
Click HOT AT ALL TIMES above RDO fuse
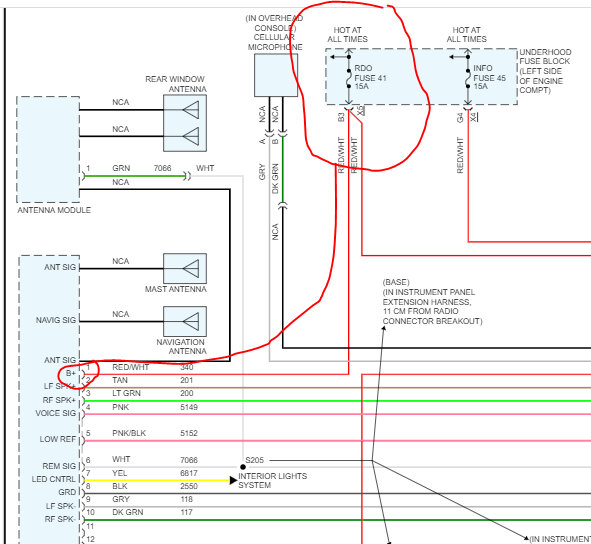click(347, 34)
